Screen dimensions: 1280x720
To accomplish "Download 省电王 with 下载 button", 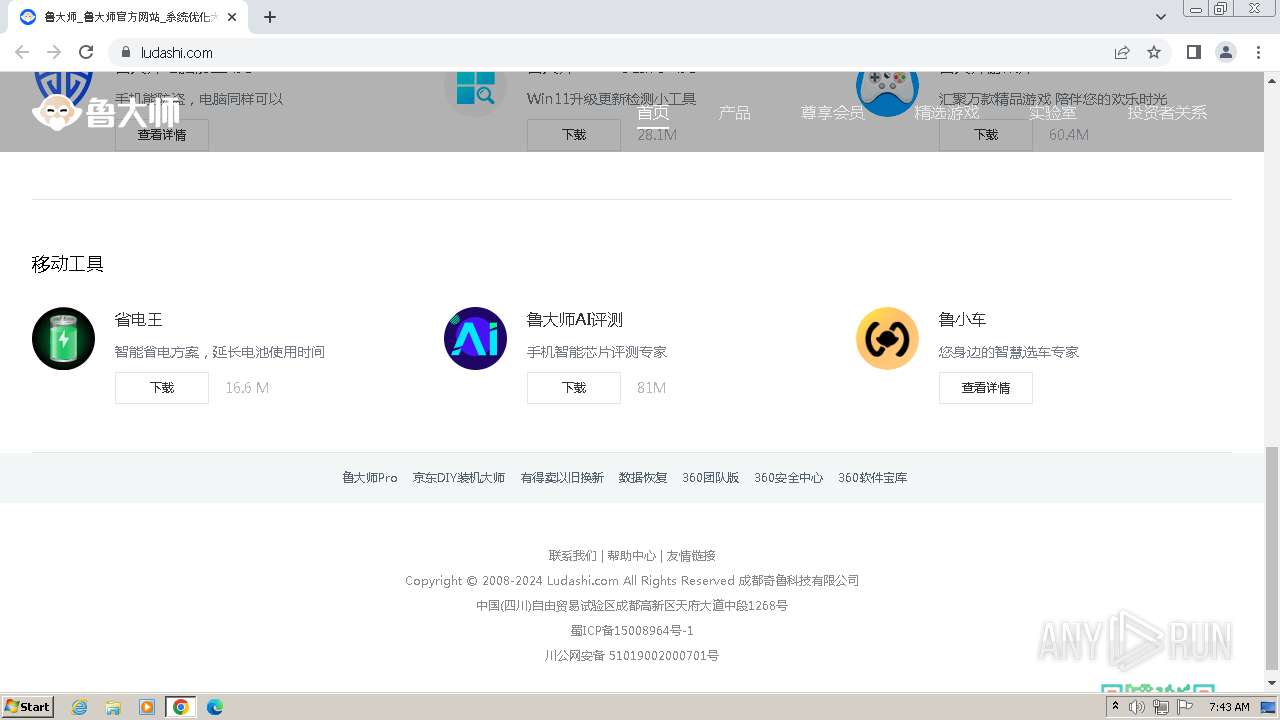I will click(x=162, y=388).
